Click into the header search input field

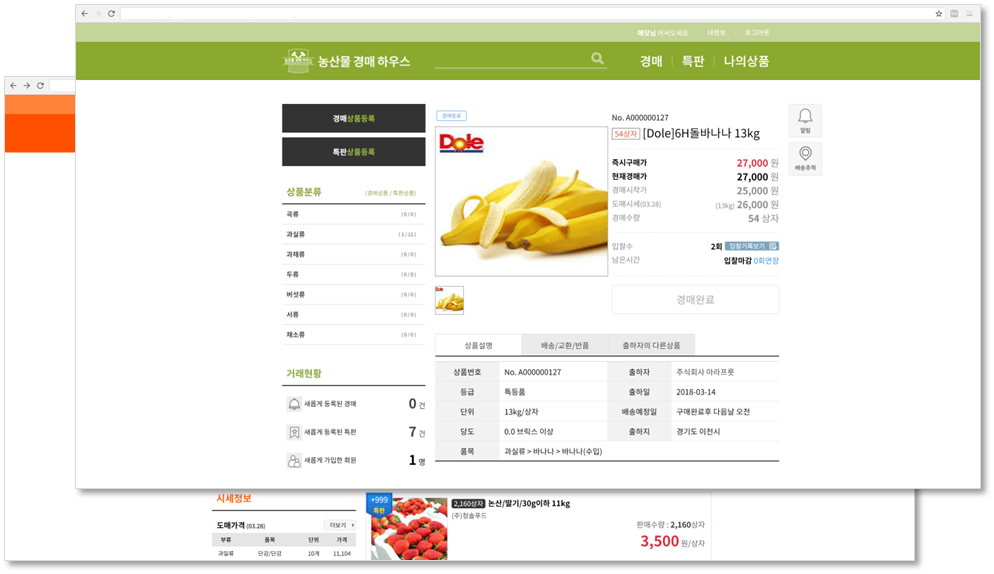(x=512, y=59)
